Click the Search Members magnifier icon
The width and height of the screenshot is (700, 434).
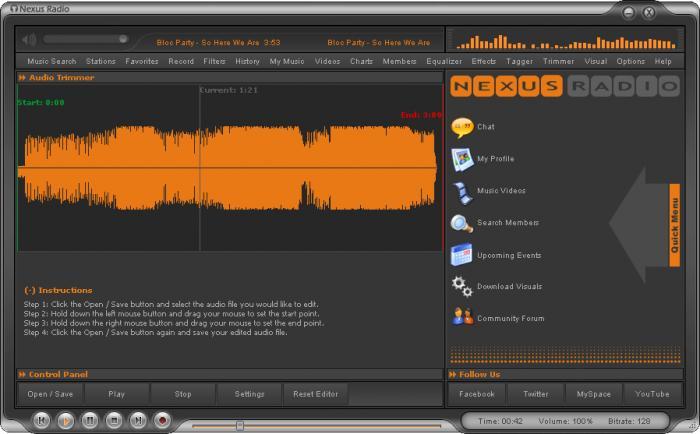(x=462, y=224)
